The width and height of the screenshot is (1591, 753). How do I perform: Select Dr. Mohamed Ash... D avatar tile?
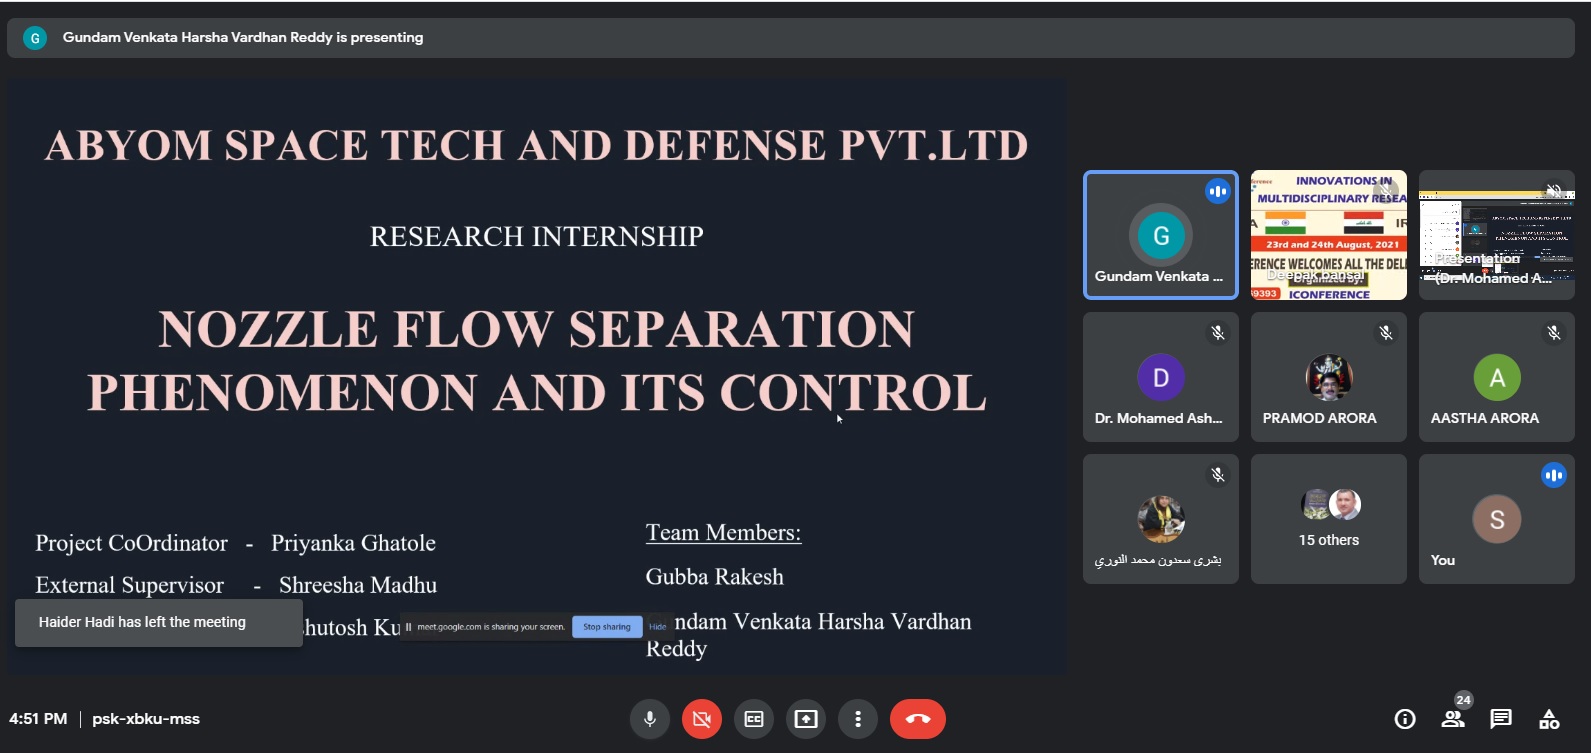point(1161,377)
